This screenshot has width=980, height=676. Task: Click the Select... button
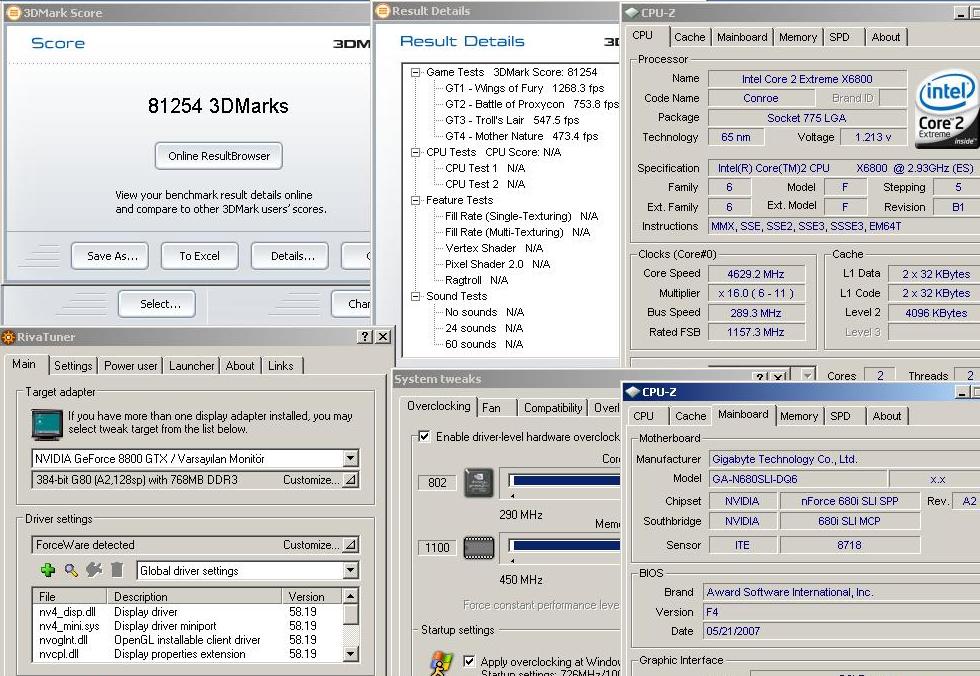(x=157, y=304)
